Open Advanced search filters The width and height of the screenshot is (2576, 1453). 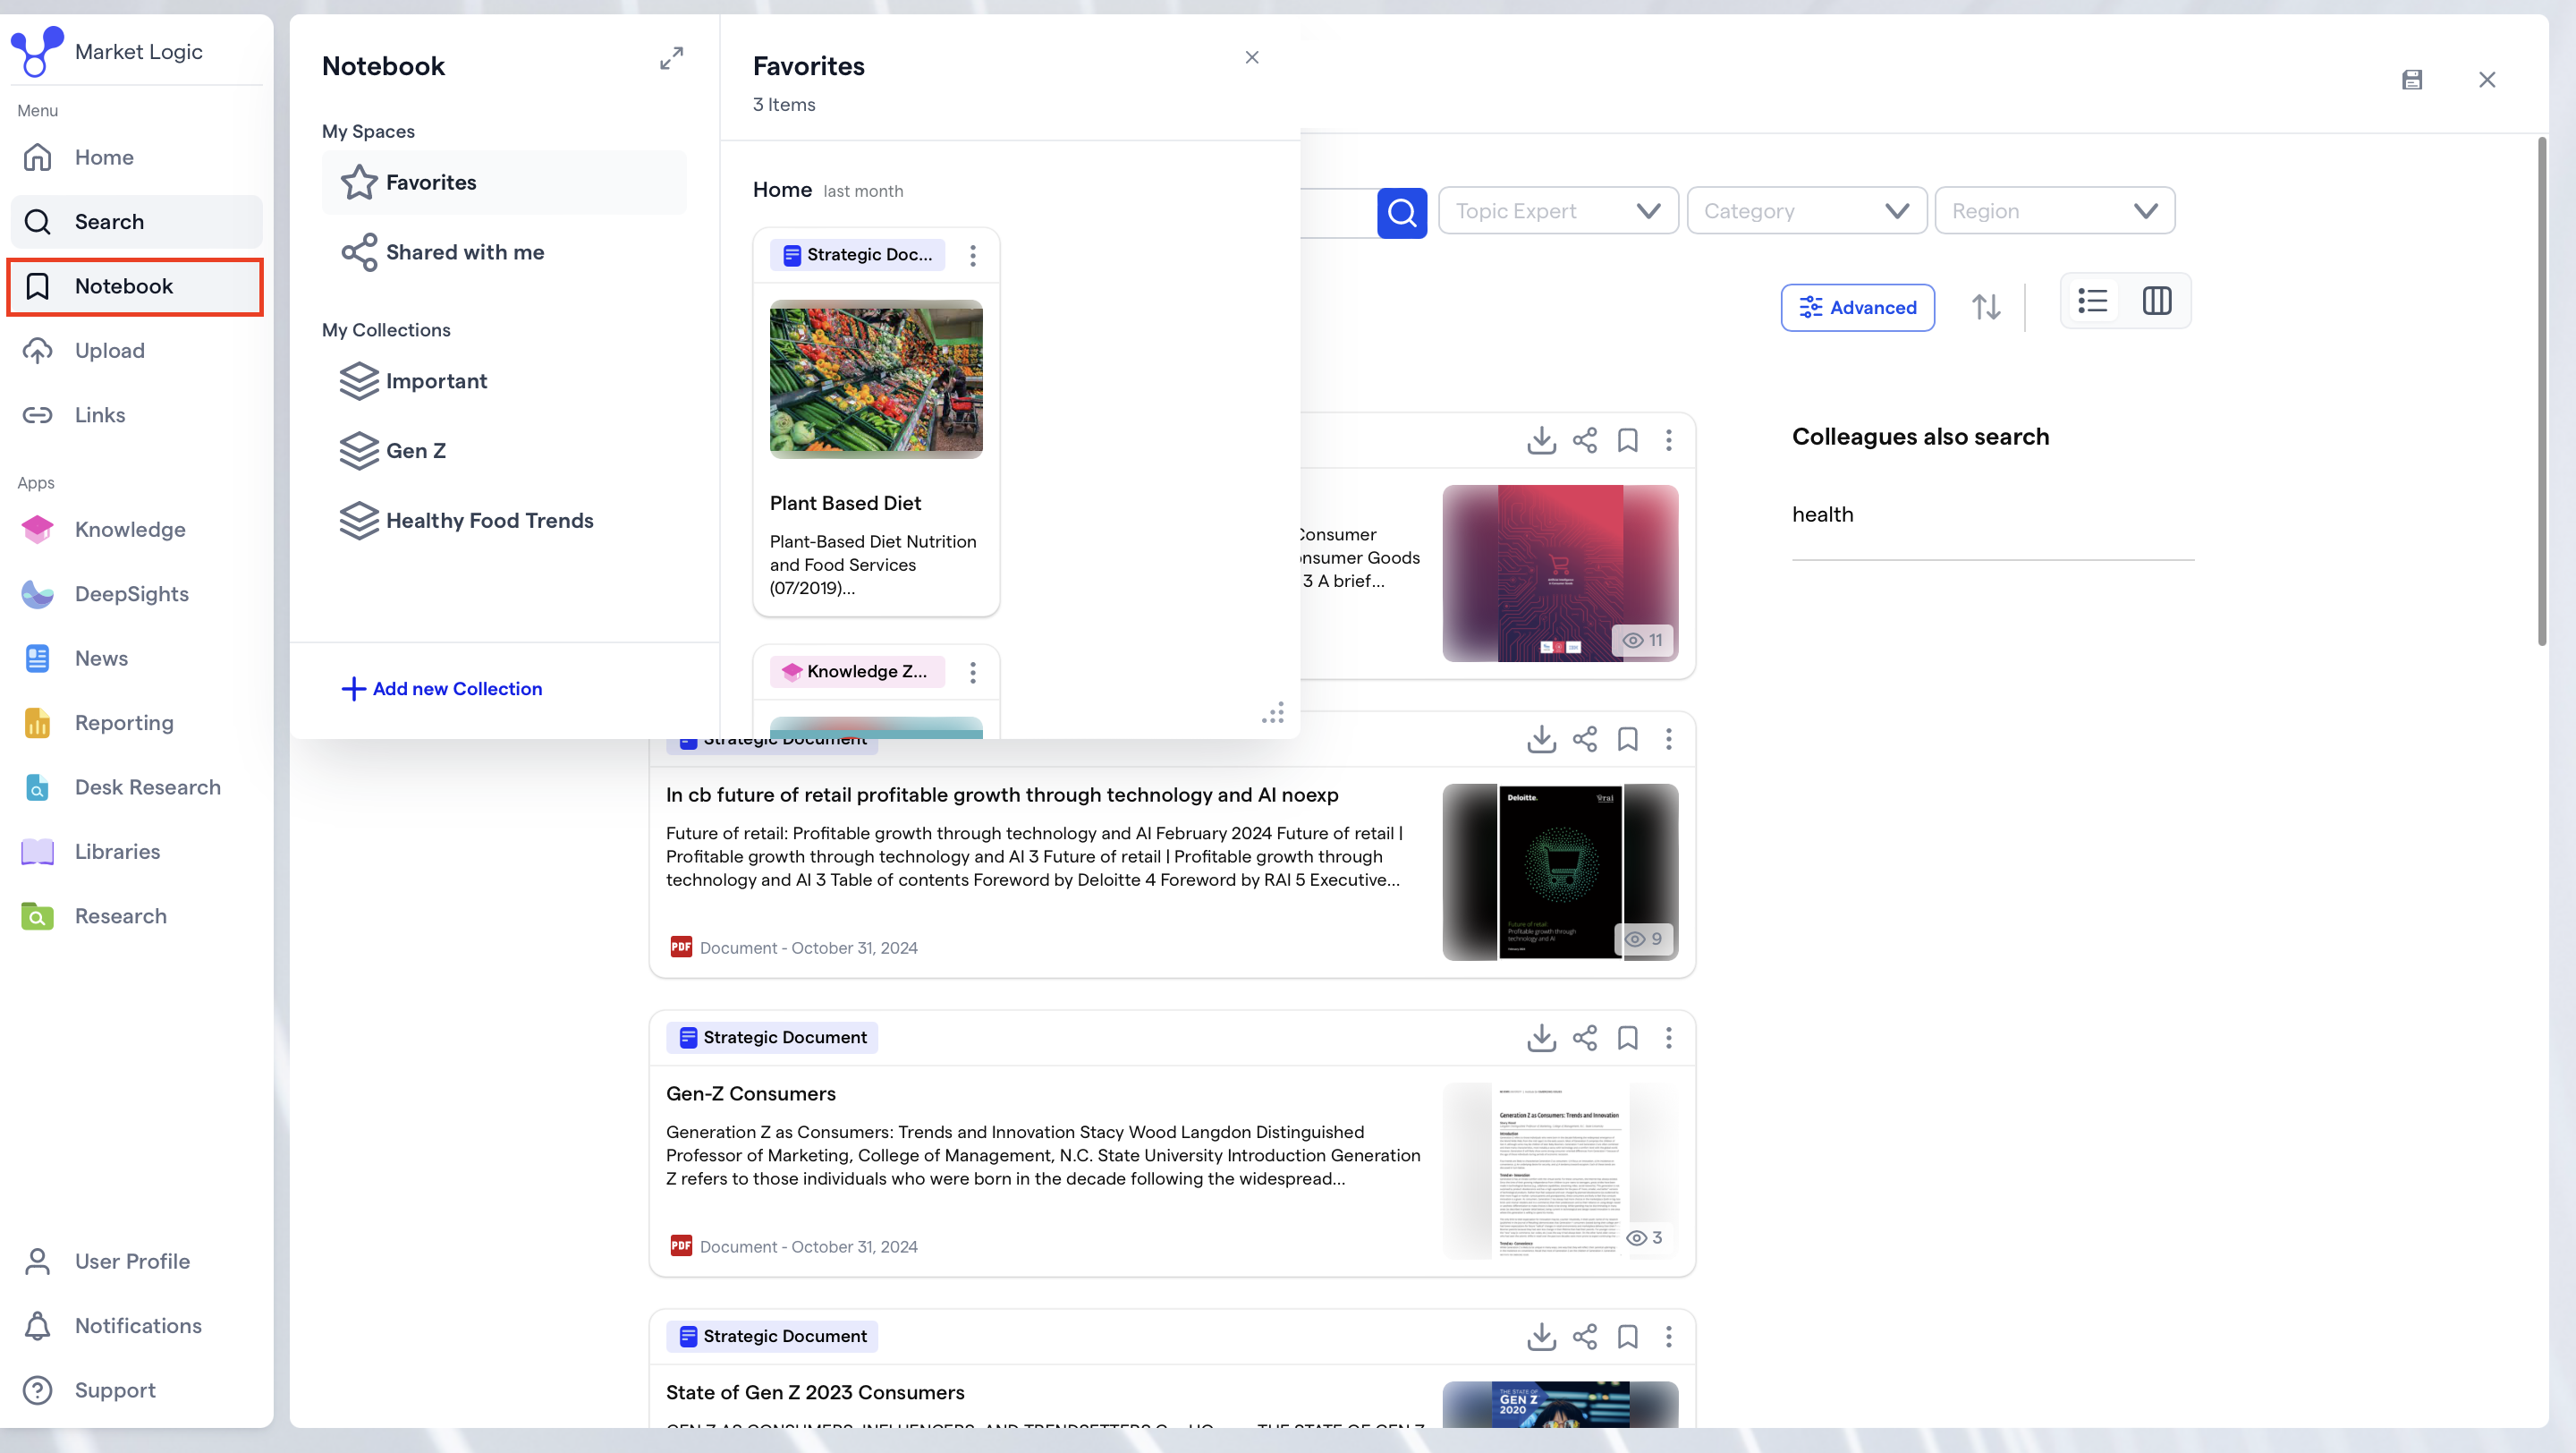1857,307
